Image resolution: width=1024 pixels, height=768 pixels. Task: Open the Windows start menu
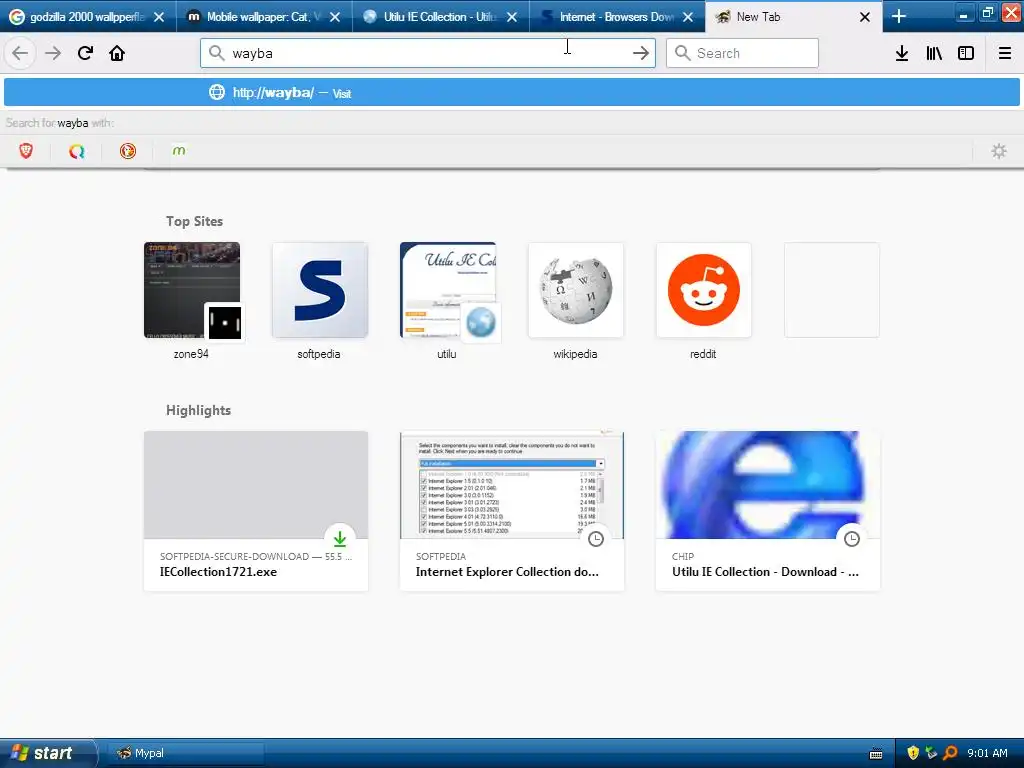[47, 753]
